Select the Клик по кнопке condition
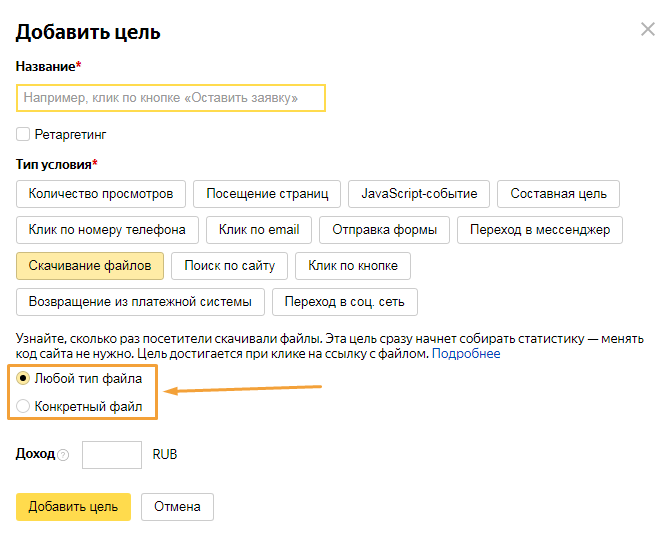Screen dimensions: 672x538 353,266
